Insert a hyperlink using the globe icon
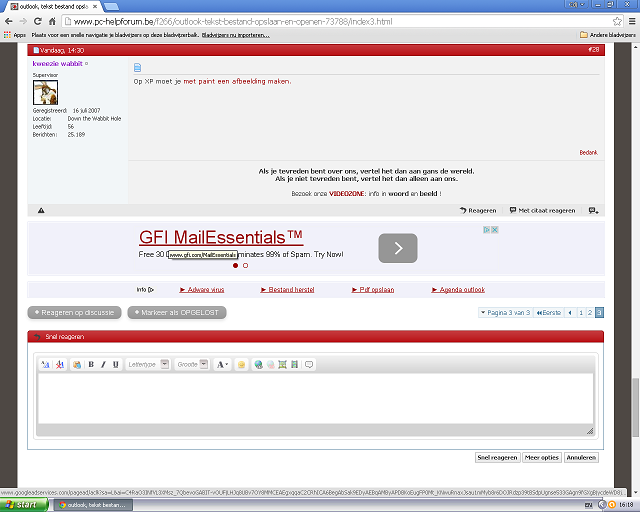640x512 pixels. pyautogui.click(x=258, y=364)
